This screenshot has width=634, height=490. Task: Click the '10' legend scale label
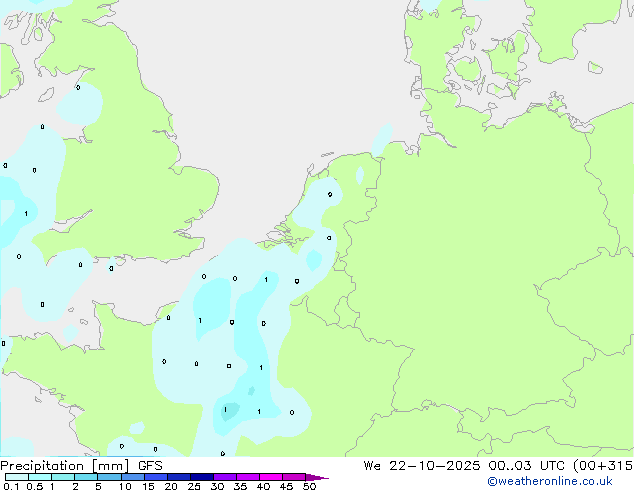(125, 486)
